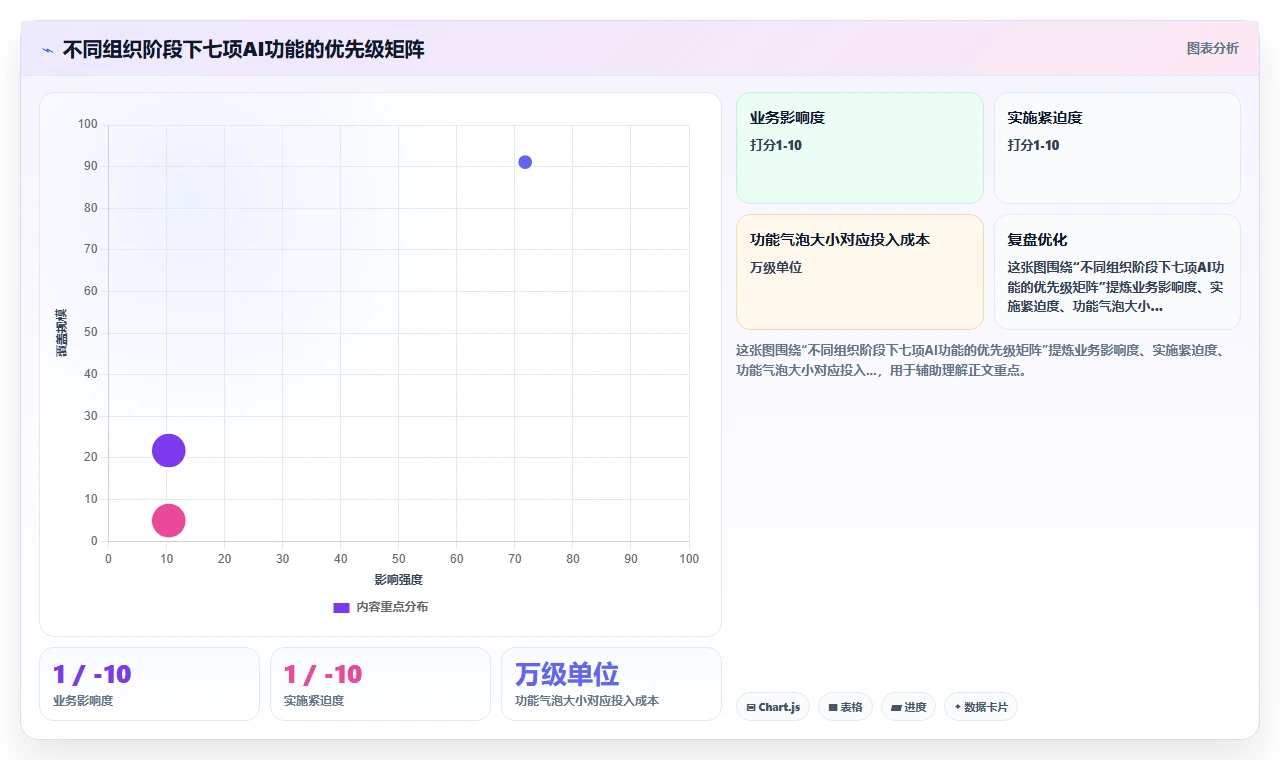Screen dimensions: 1280x760
Task: Click the 图表分析 label in the header
Action: tap(1212, 48)
